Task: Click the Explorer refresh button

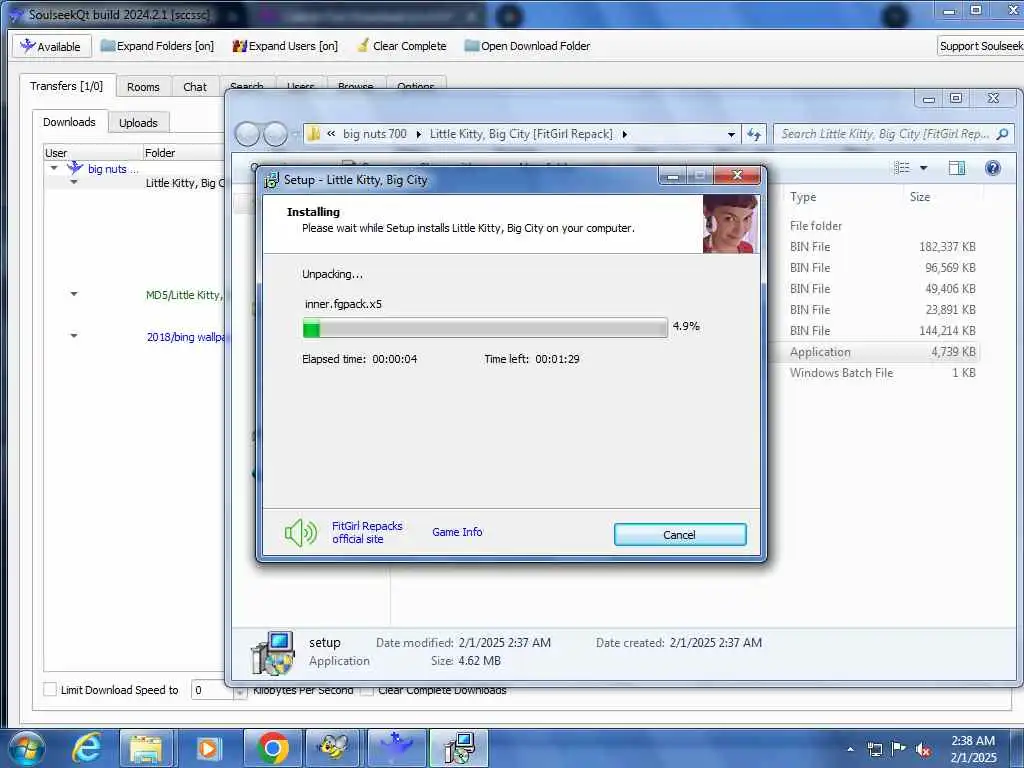Action: [x=754, y=135]
